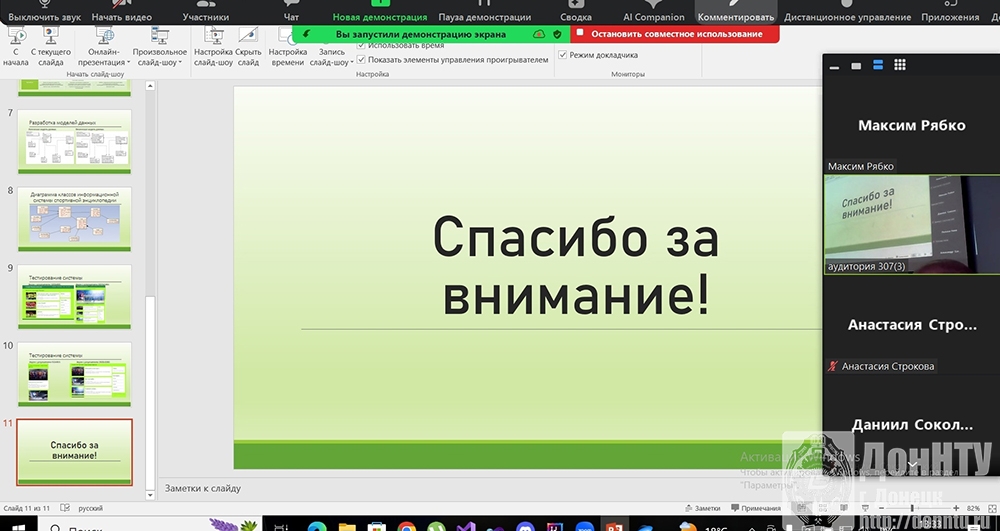Screen dimensions: 1000x531
Task: Open Microsoft Edge from taskbar
Action: pyautogui.click(x=317, y=527)
